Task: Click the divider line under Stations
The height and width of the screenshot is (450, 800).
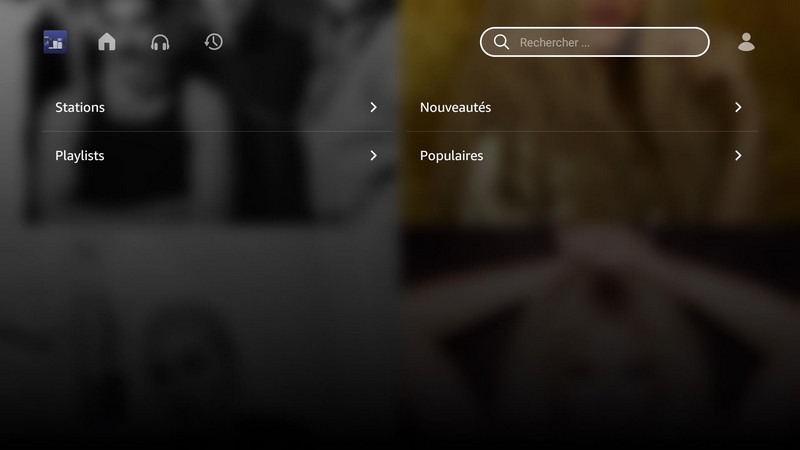Action: click(217, 132)
